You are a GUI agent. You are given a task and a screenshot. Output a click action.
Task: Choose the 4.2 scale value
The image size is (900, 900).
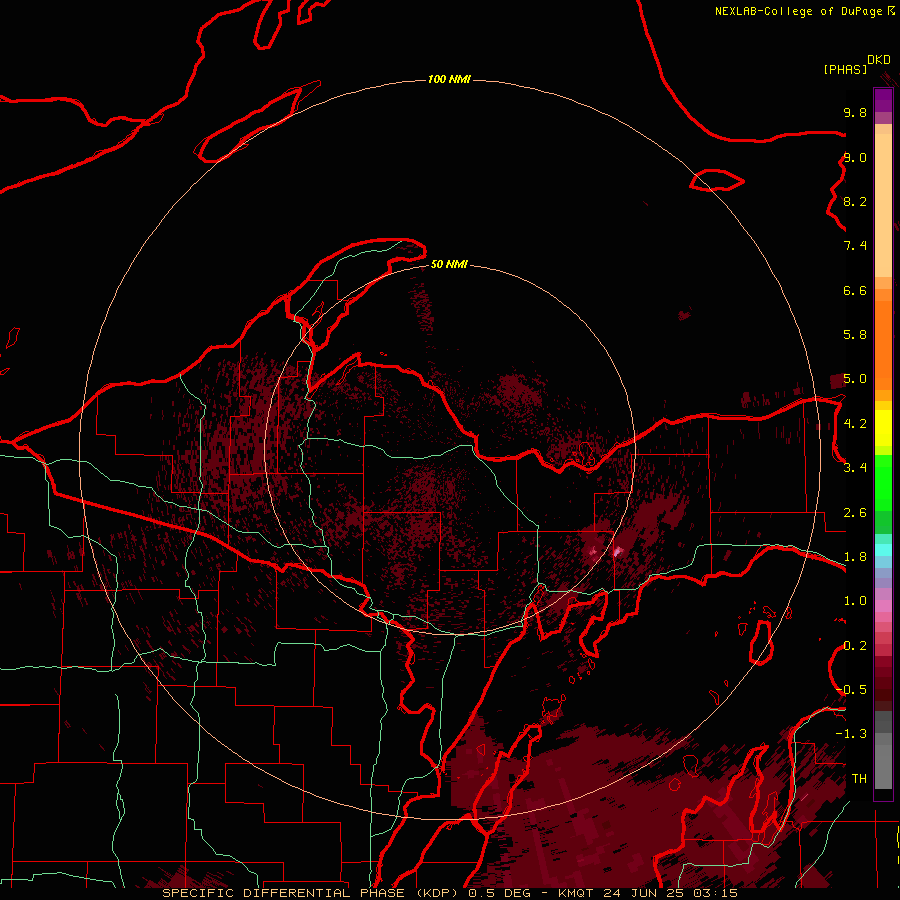pos(855,424)
